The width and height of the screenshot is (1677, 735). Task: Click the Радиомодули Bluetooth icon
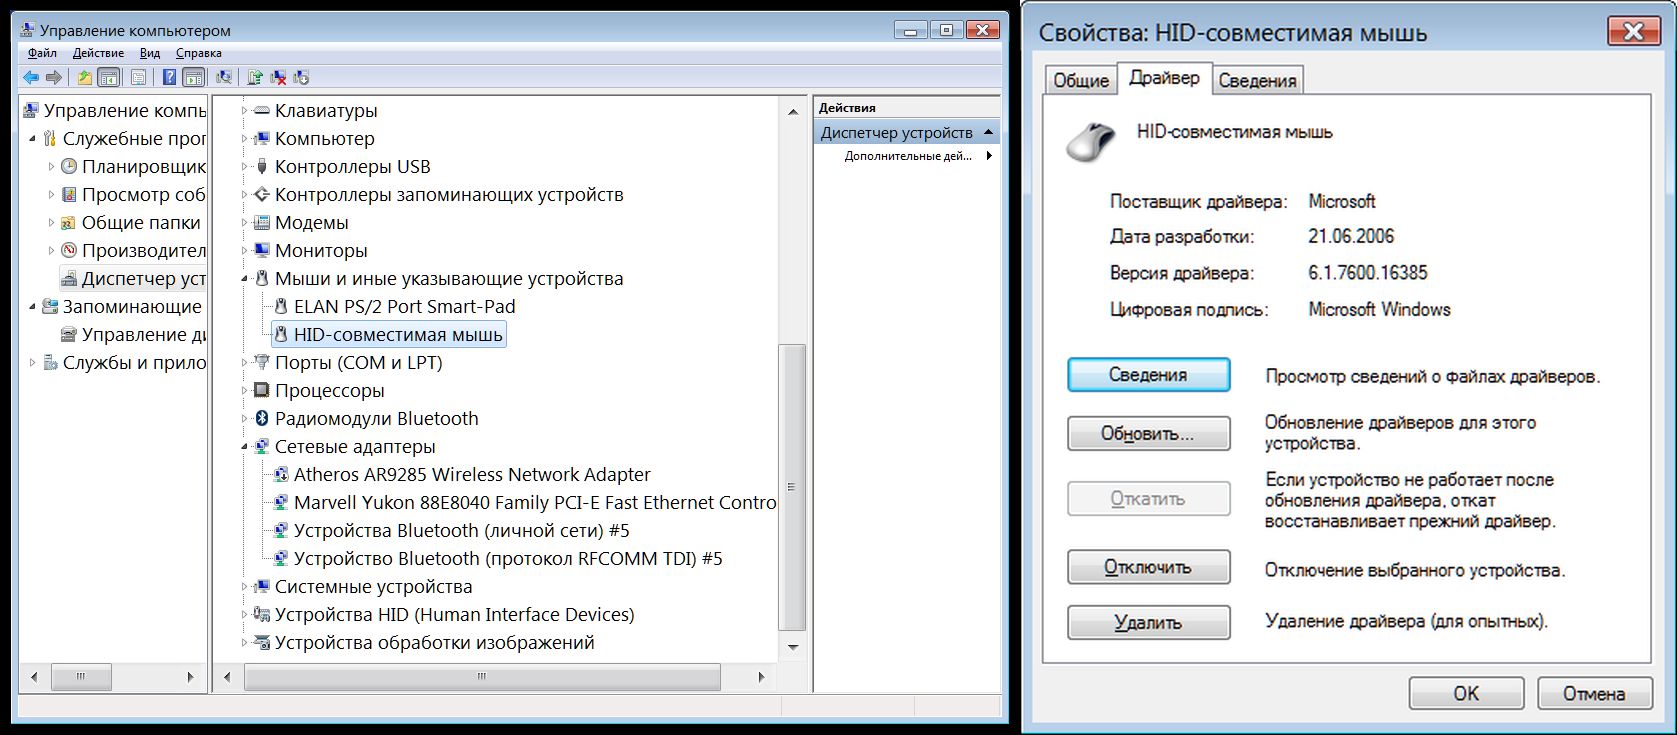tap(262, 419)
